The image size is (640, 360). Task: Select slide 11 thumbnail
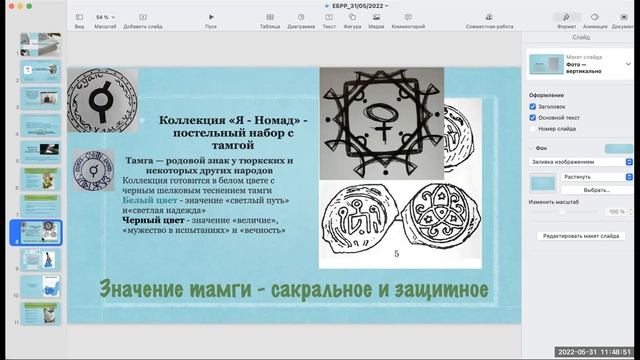pos(40,313)
